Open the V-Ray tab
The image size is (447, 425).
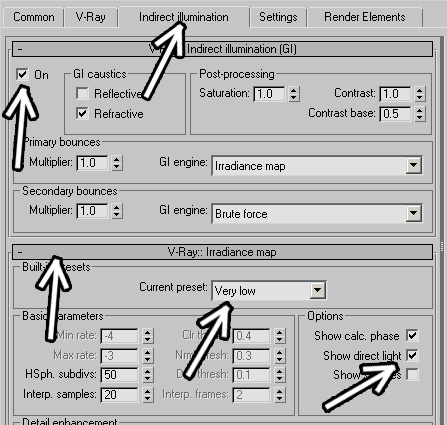pyautogui.click(x=91, y=17)
